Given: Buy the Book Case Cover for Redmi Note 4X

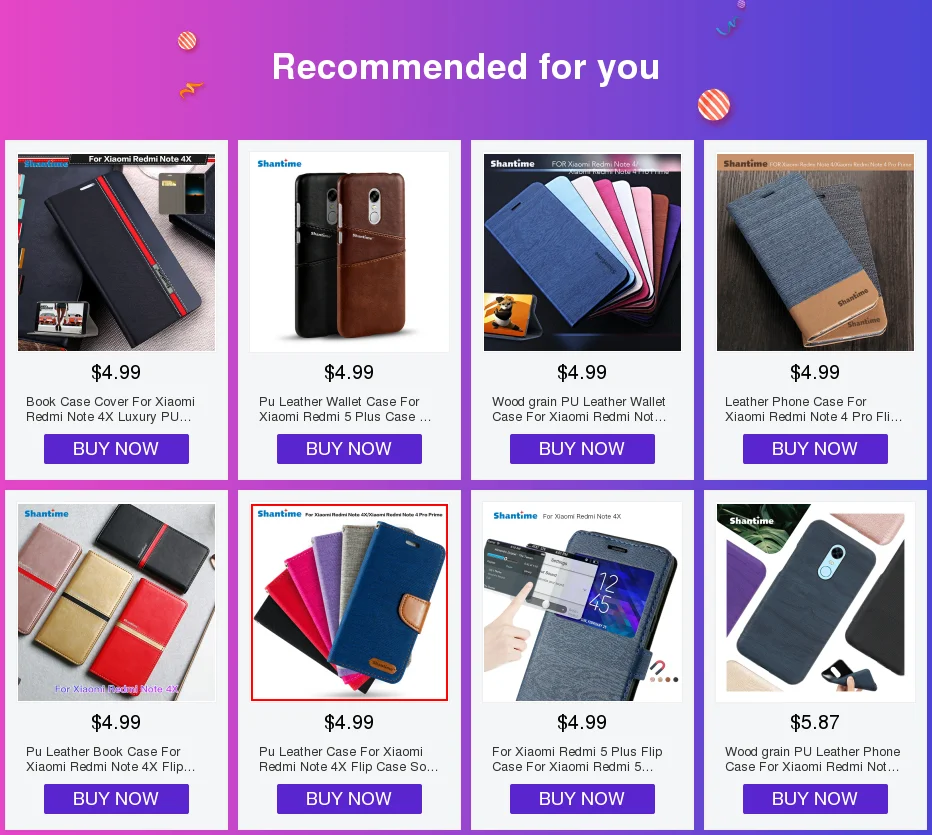Looking at the screenshot, I should point(116,449).
